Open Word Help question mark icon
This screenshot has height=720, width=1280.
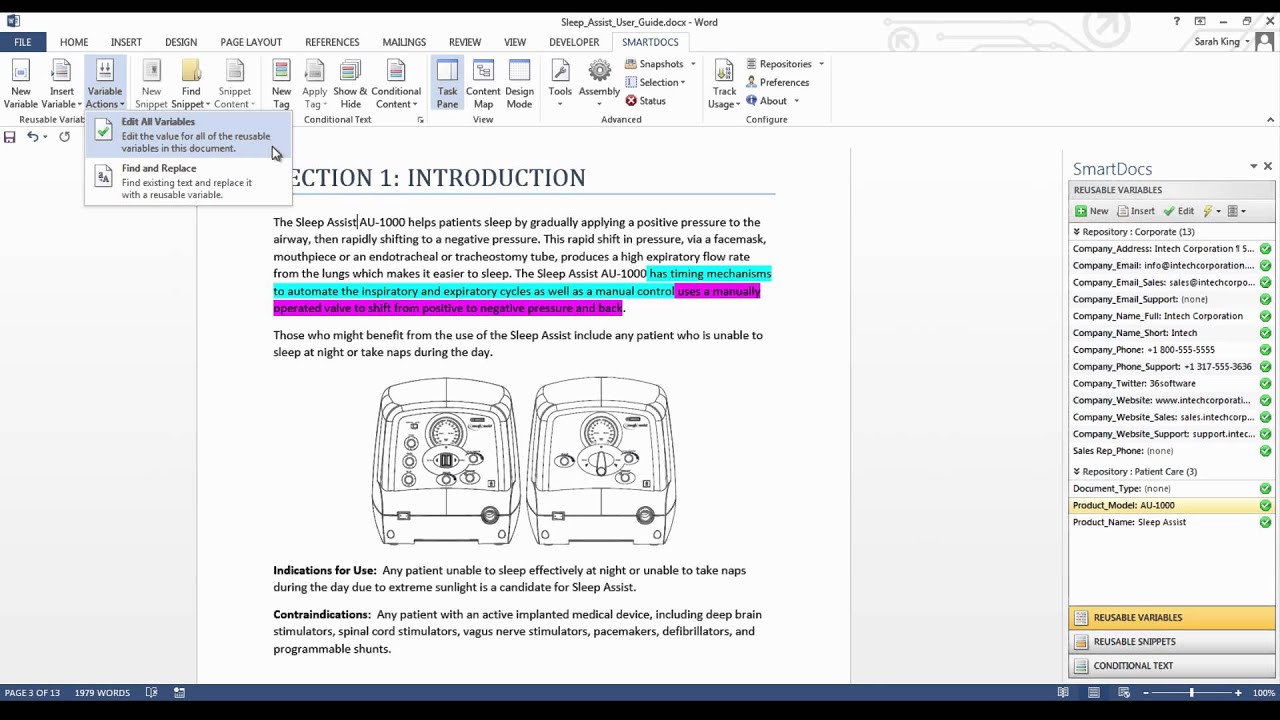click(1176, 21)
